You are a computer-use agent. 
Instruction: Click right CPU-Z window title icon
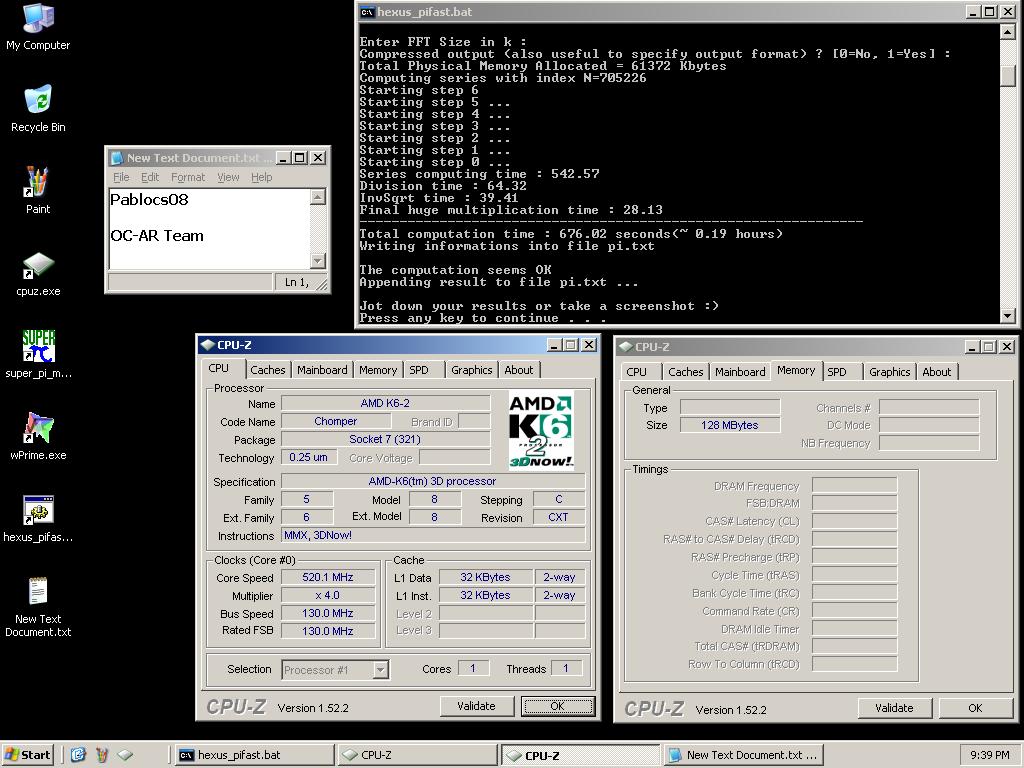625,347
